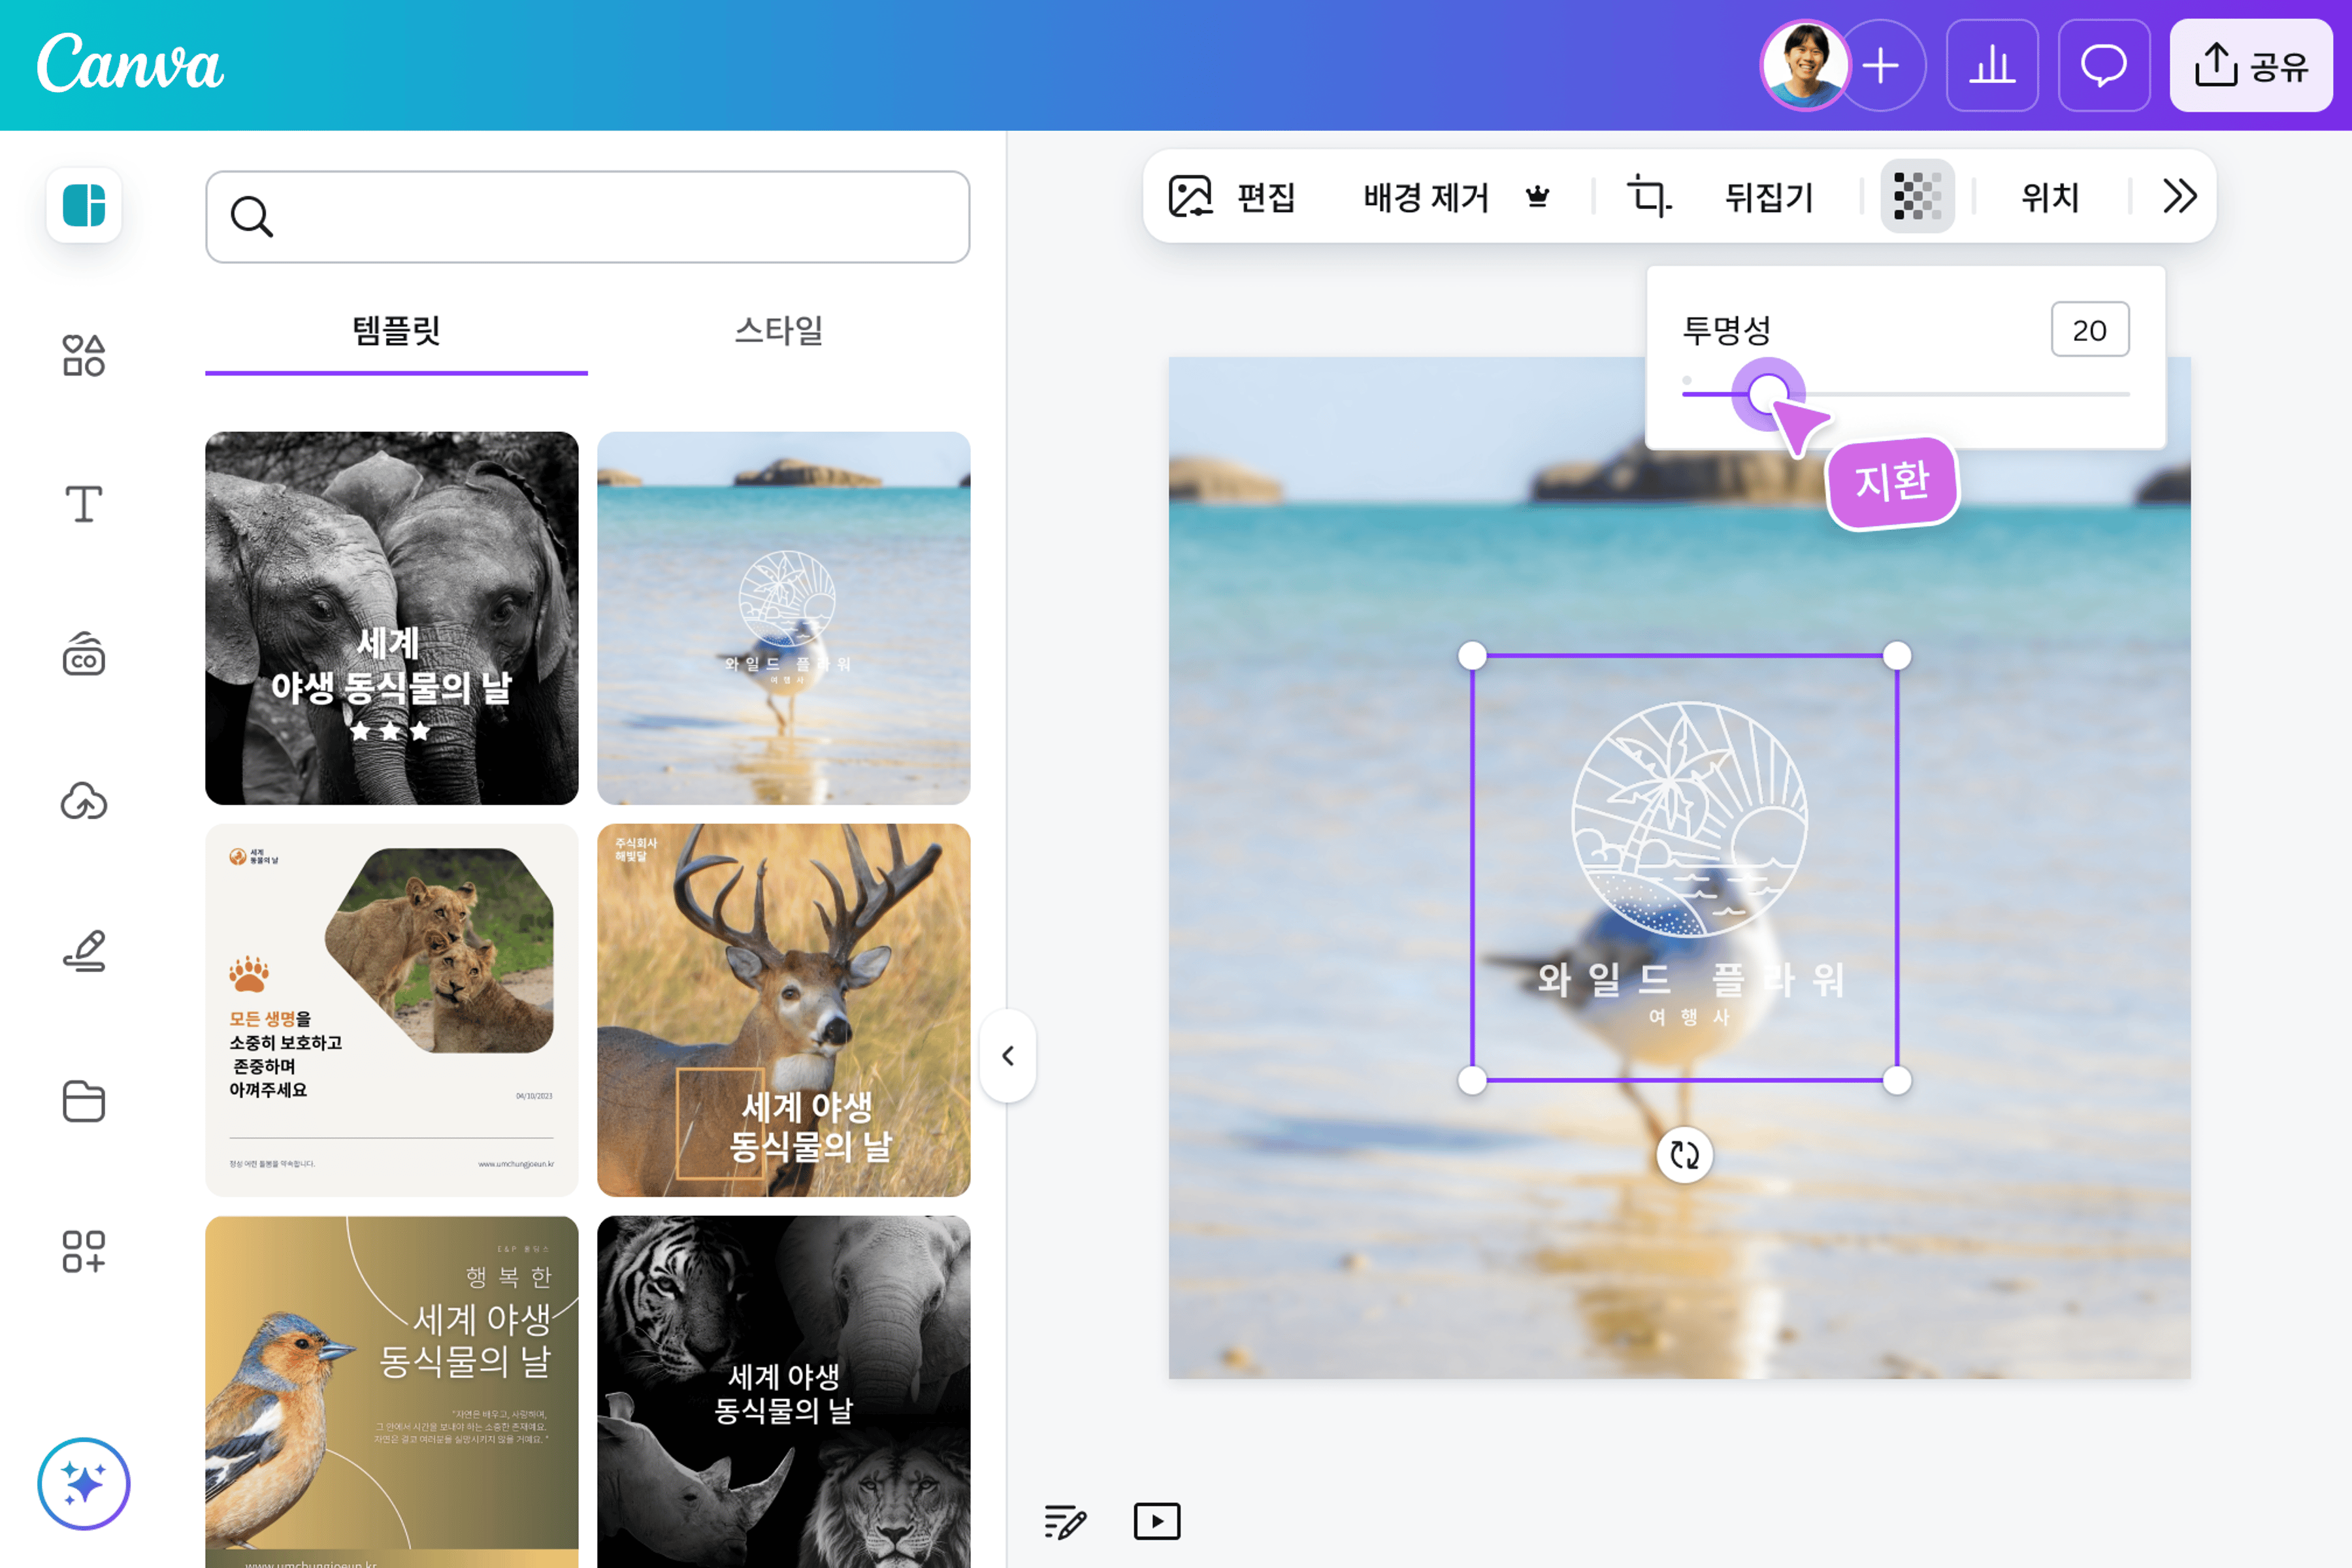Click the Canva logo
The width and height of the screenshot is (2352, 1568).
coord(130,63)
